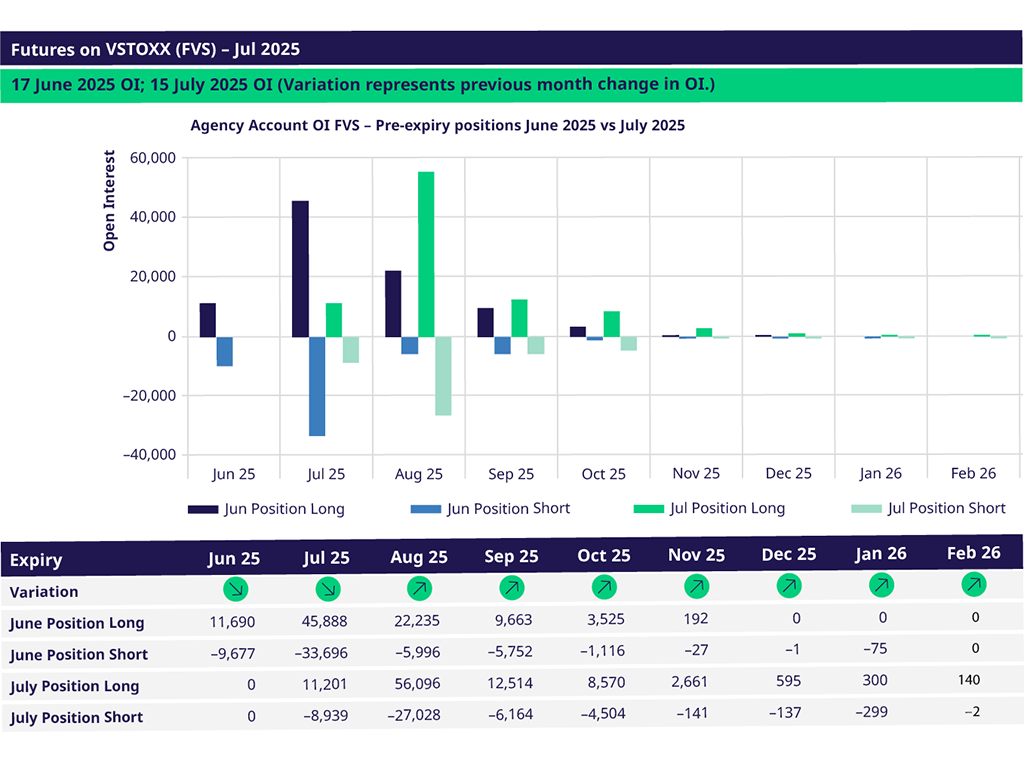Click the tall green Aug 25 long bar
The image size is (1024, 762).
[426, 254]
